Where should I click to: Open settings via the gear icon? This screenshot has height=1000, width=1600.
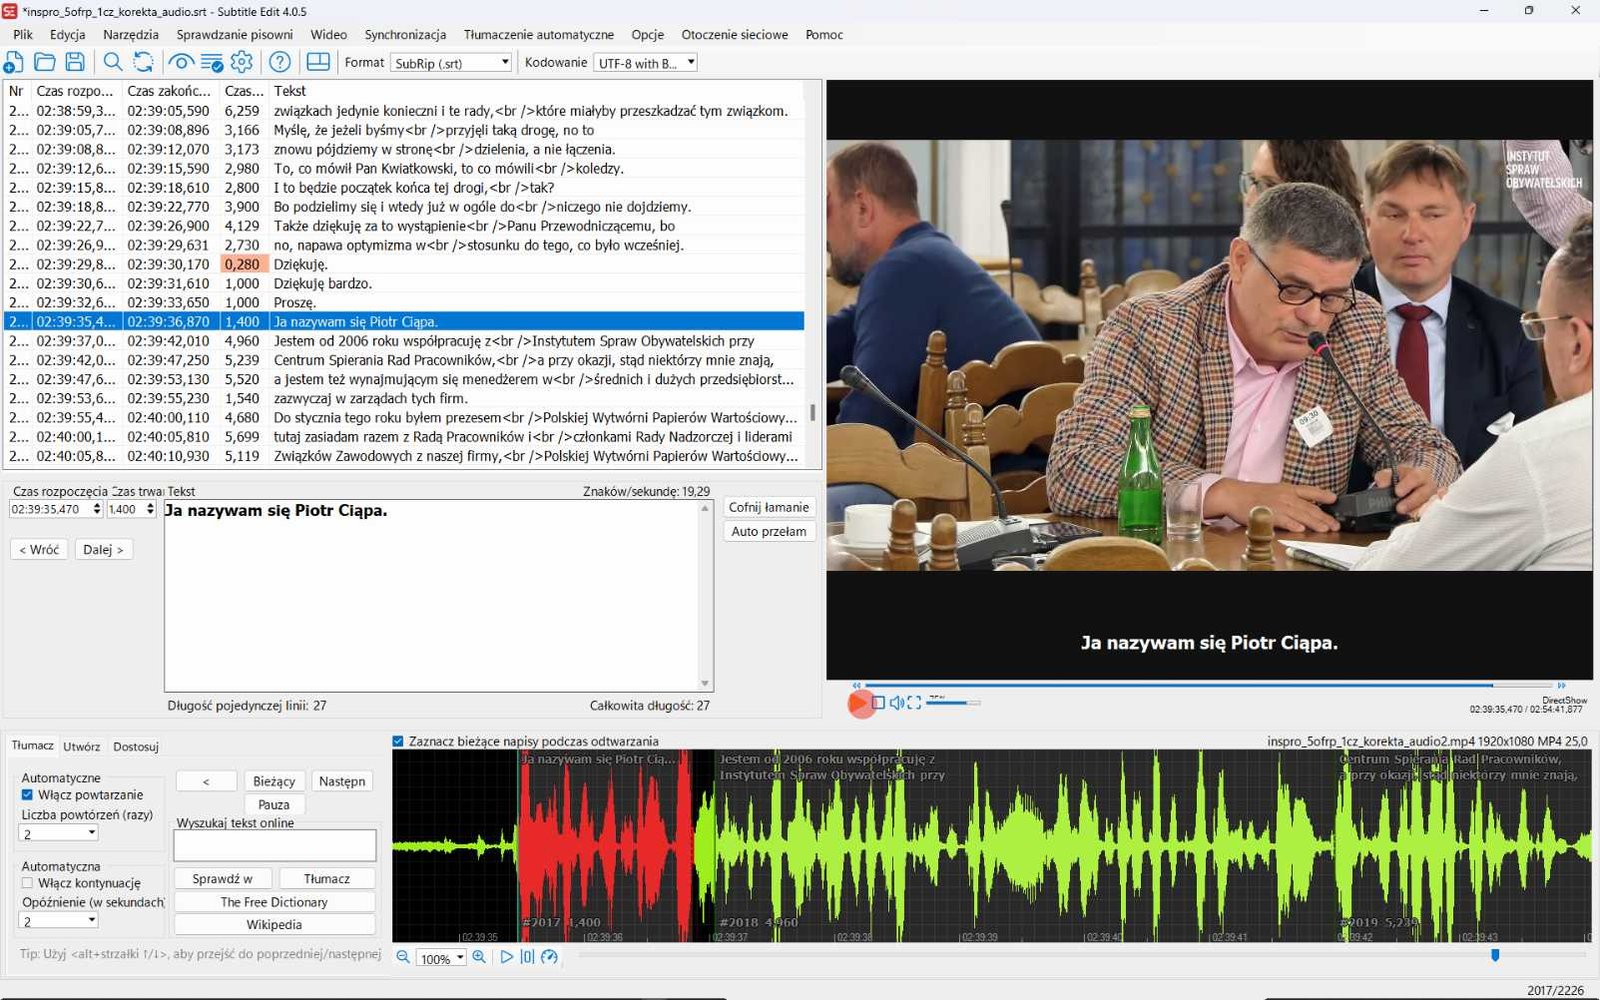point(242,62)
